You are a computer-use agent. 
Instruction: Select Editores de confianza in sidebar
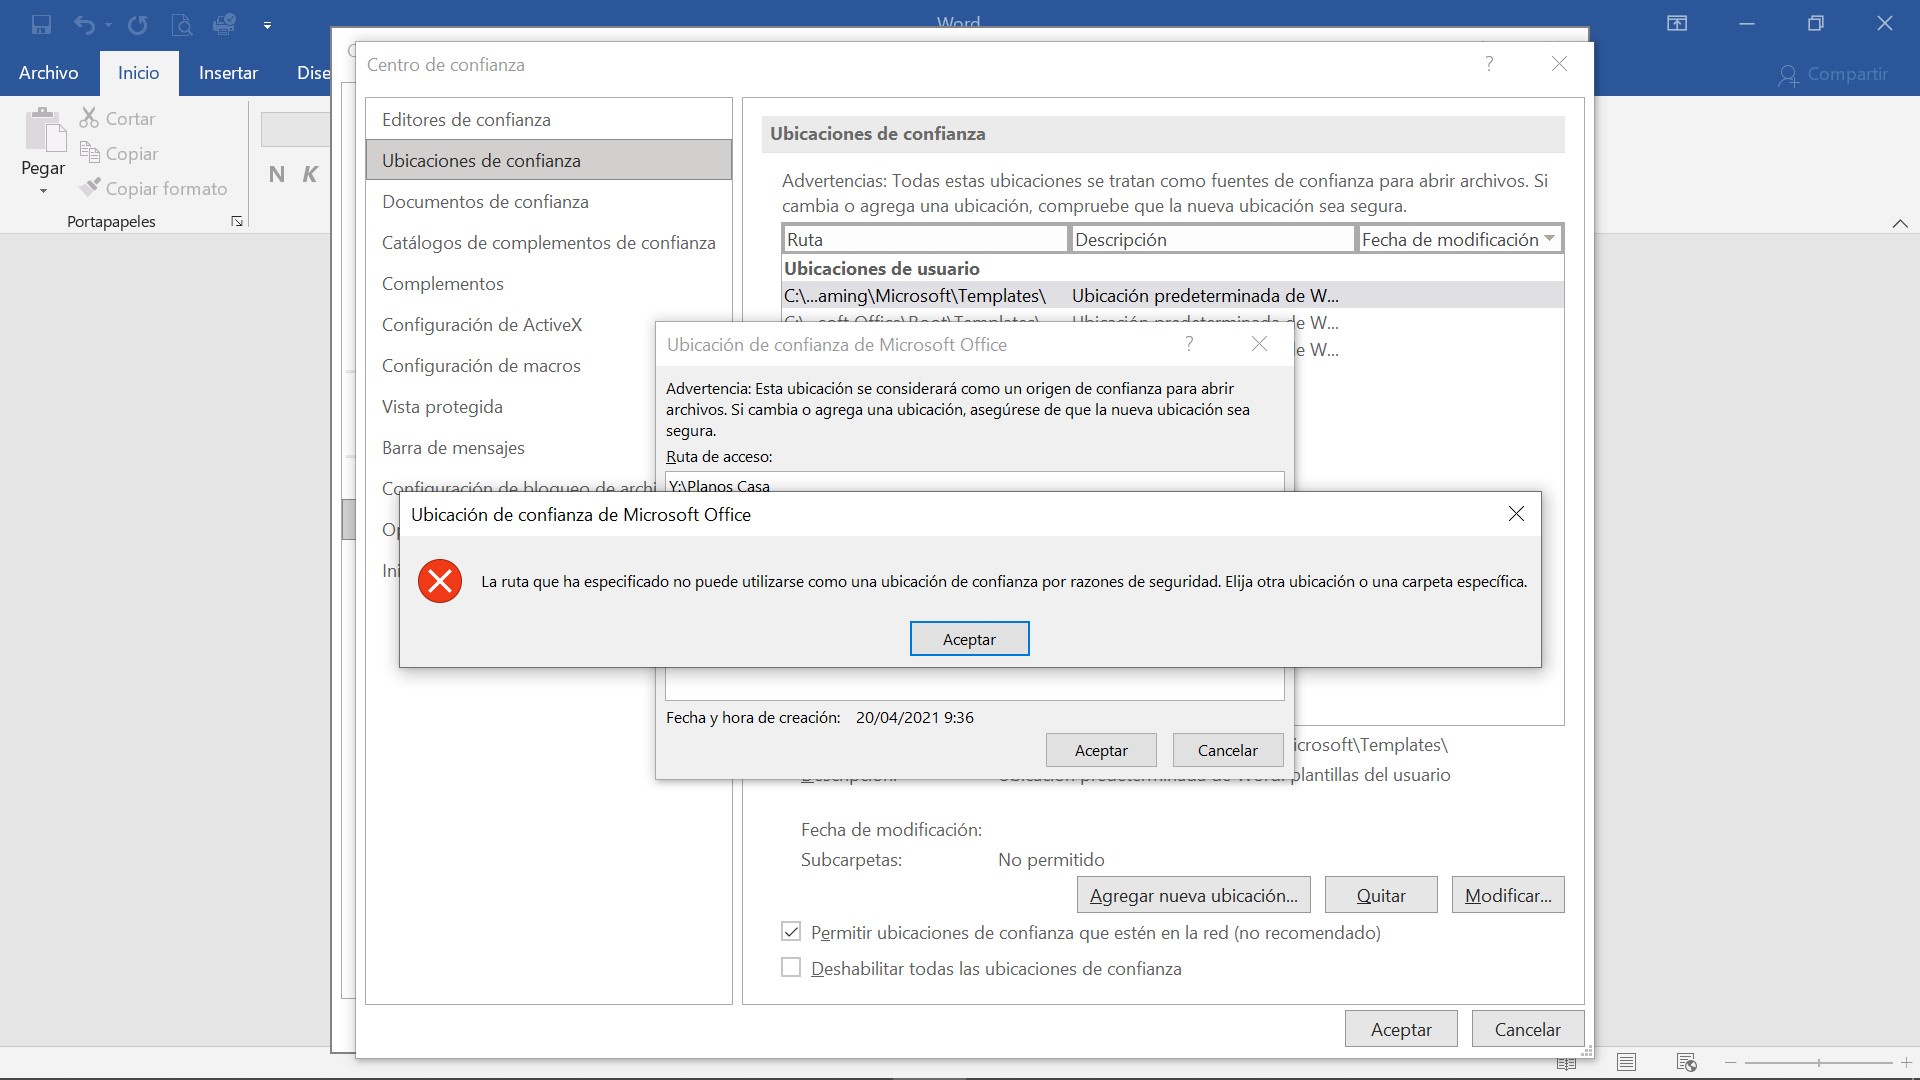point(466,120)
